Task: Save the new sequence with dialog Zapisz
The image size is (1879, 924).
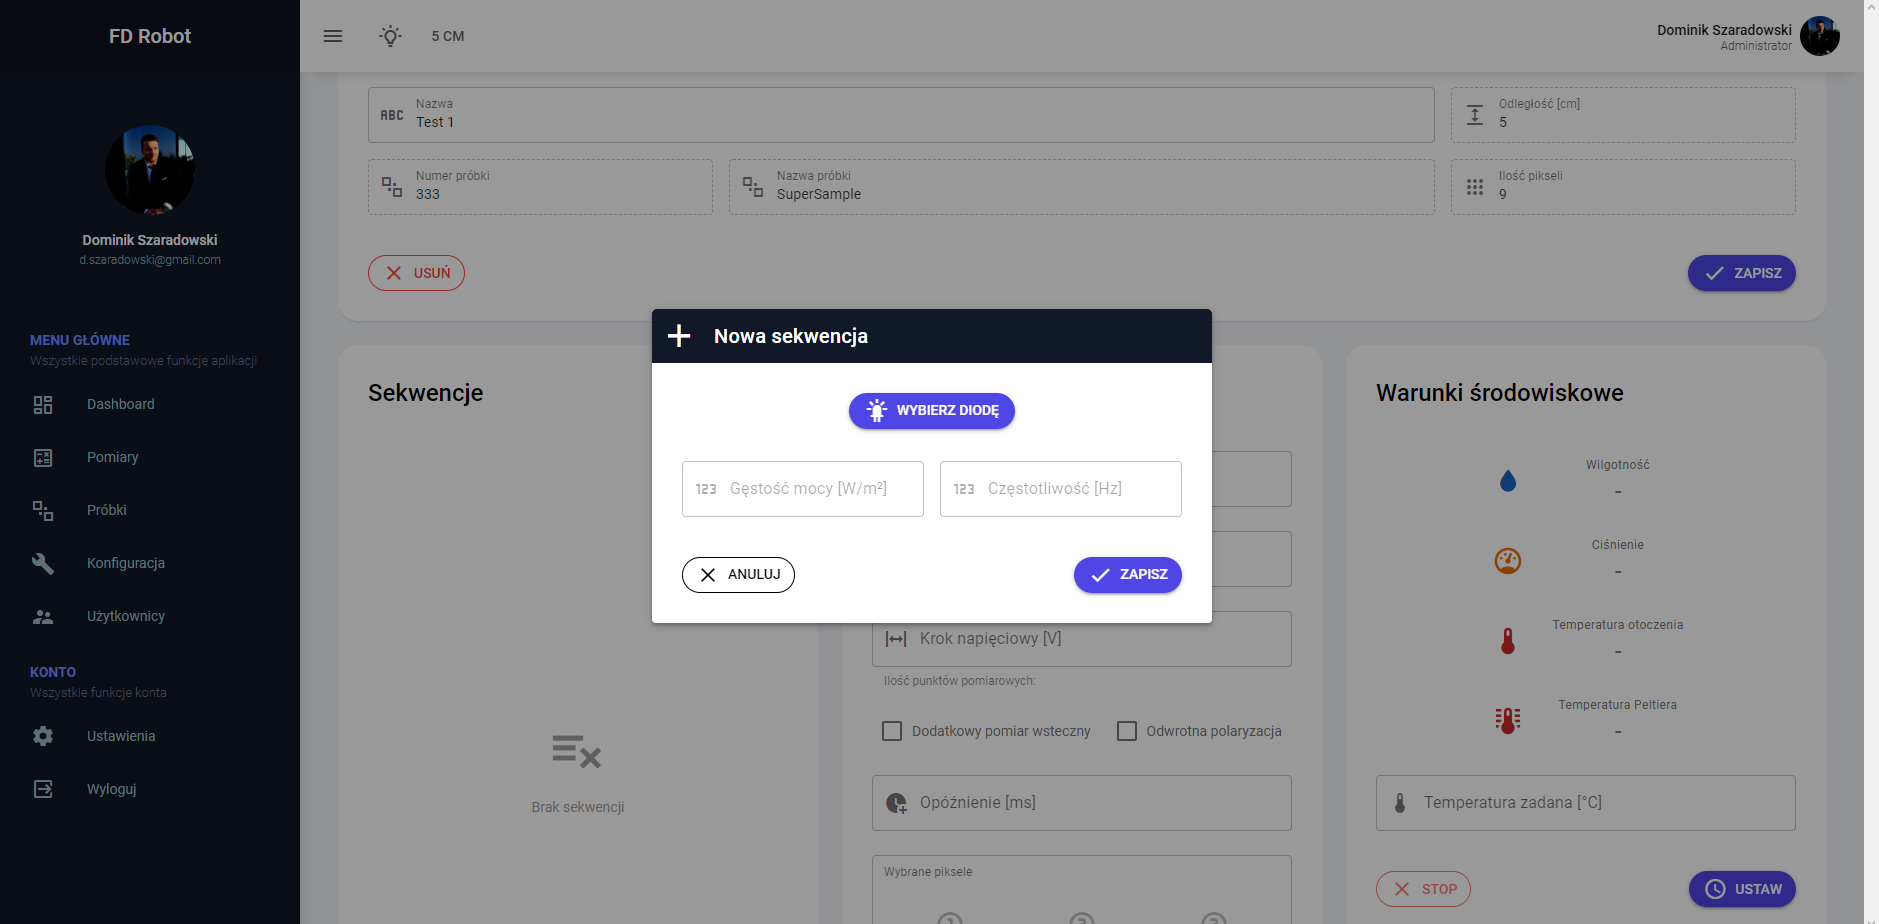Action: point(1127,575)
